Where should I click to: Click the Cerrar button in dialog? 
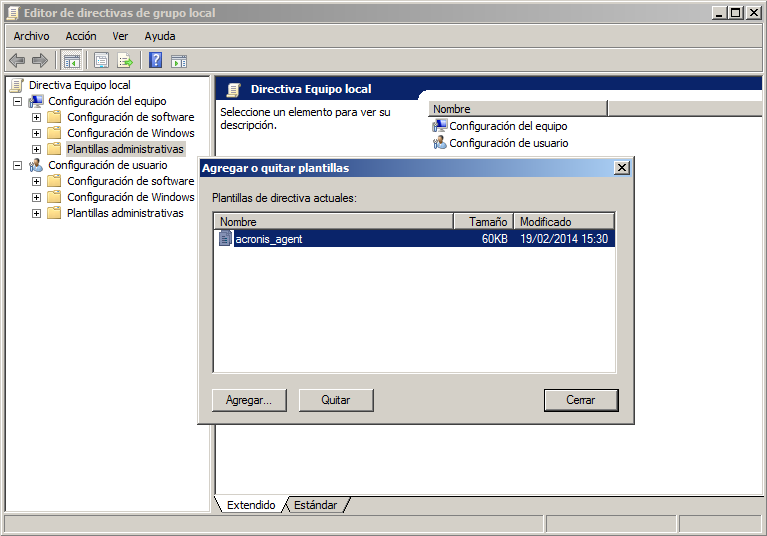point(580,400)
